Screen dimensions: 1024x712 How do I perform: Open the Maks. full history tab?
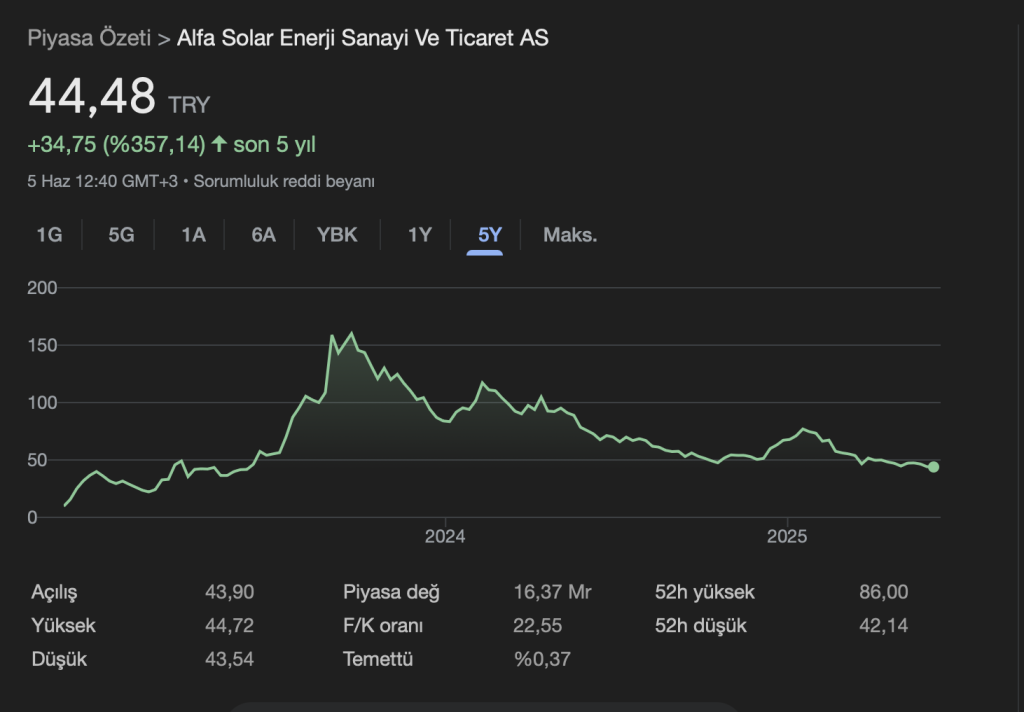tap(570, 235)
